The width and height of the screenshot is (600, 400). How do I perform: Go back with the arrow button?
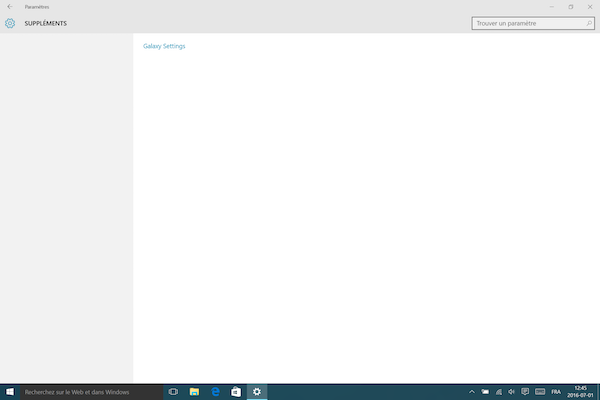(x=10, y=7)
